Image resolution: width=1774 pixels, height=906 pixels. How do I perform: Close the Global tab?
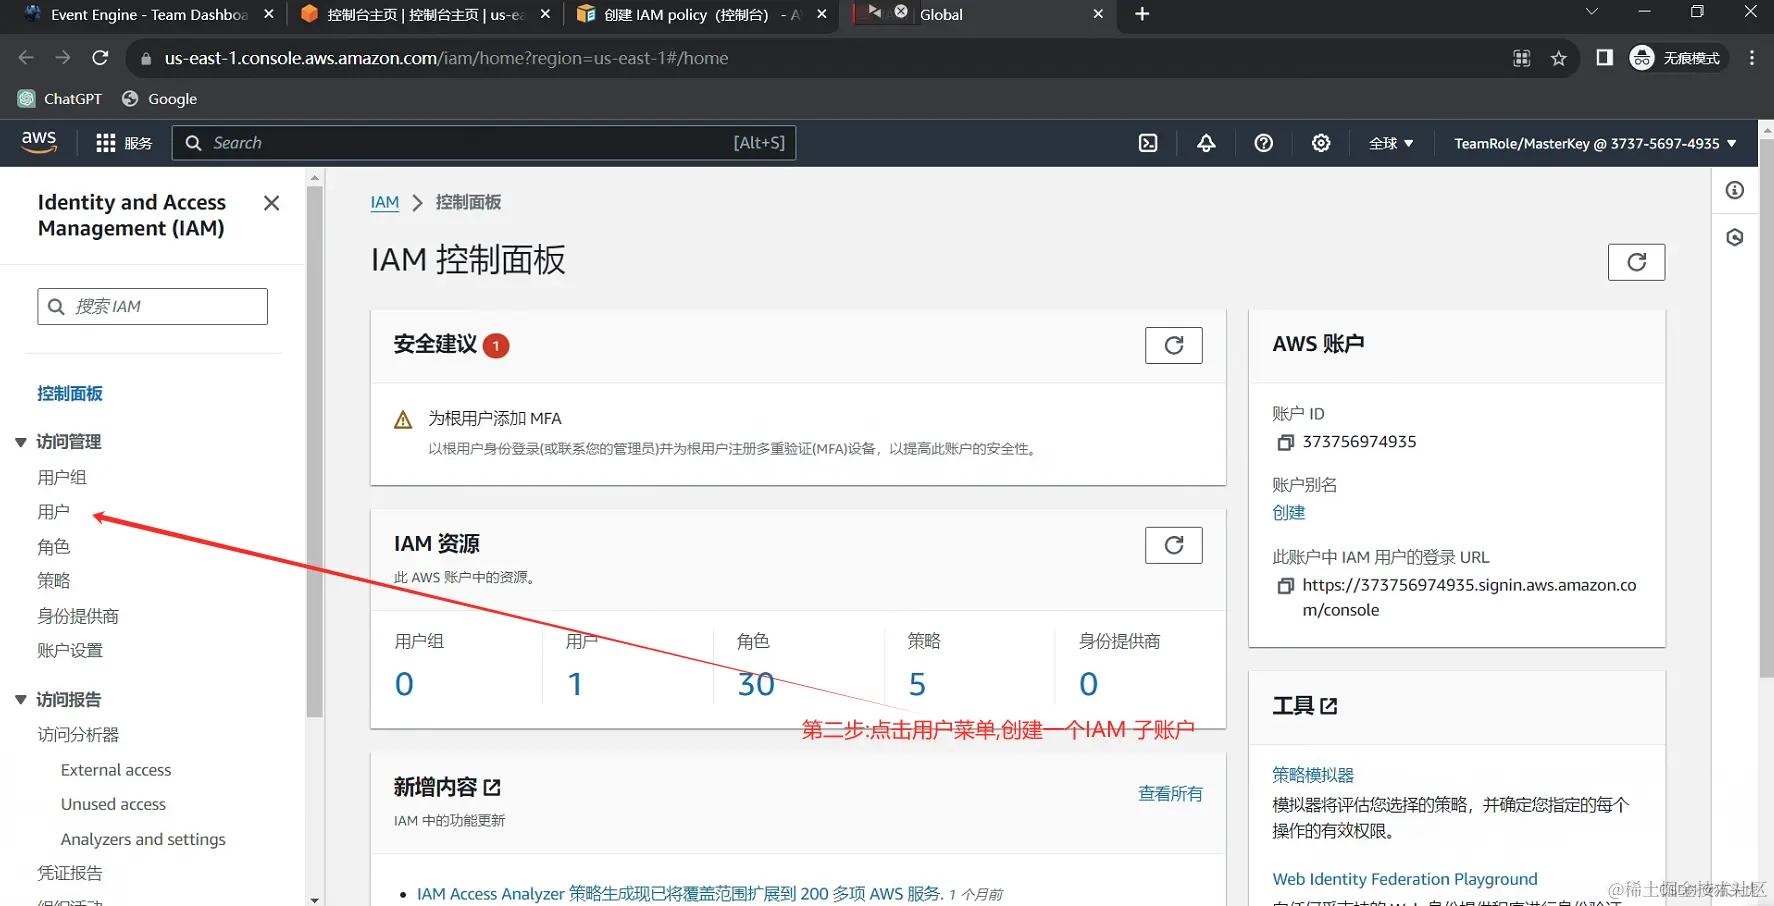1098,14
